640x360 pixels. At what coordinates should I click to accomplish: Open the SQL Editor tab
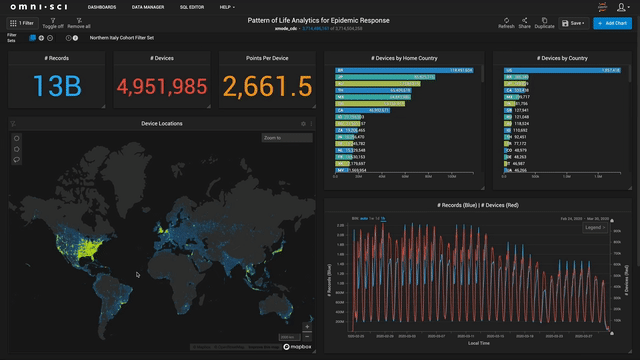(192, 7)
